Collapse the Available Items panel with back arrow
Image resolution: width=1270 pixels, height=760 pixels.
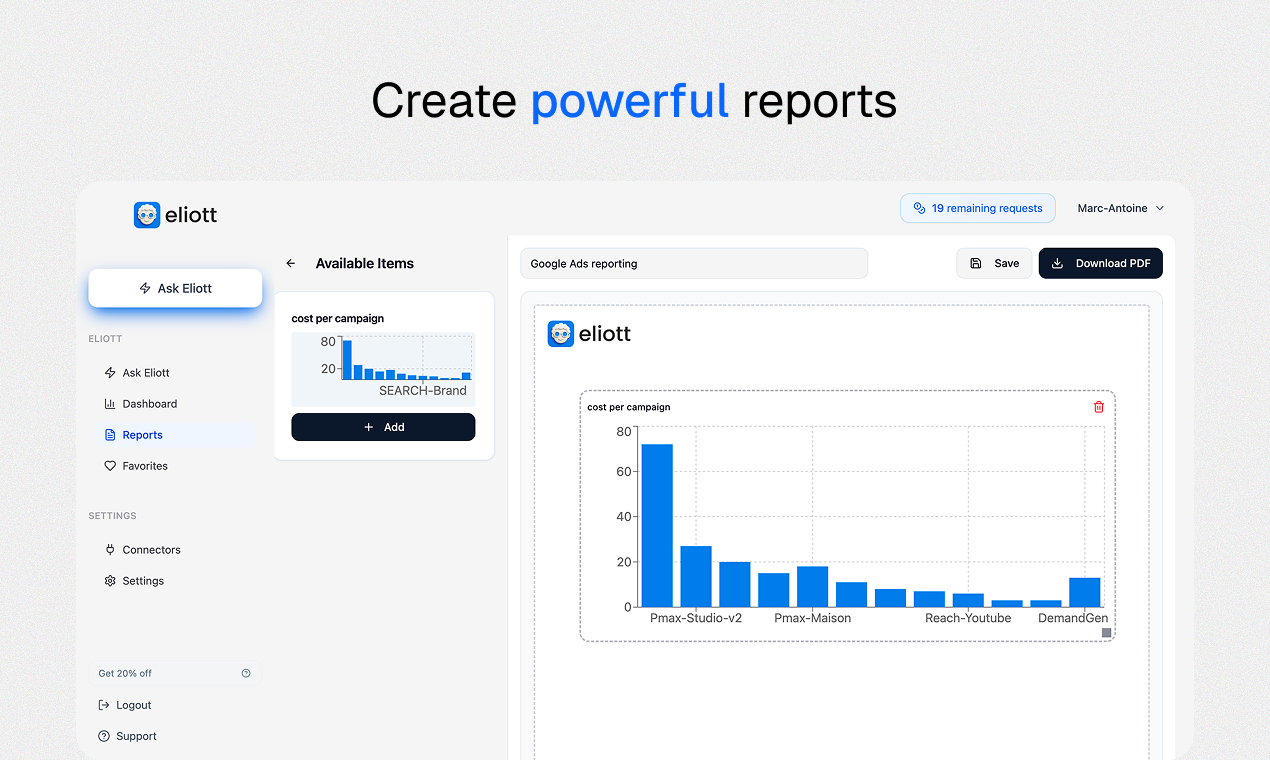pos(290,263)
